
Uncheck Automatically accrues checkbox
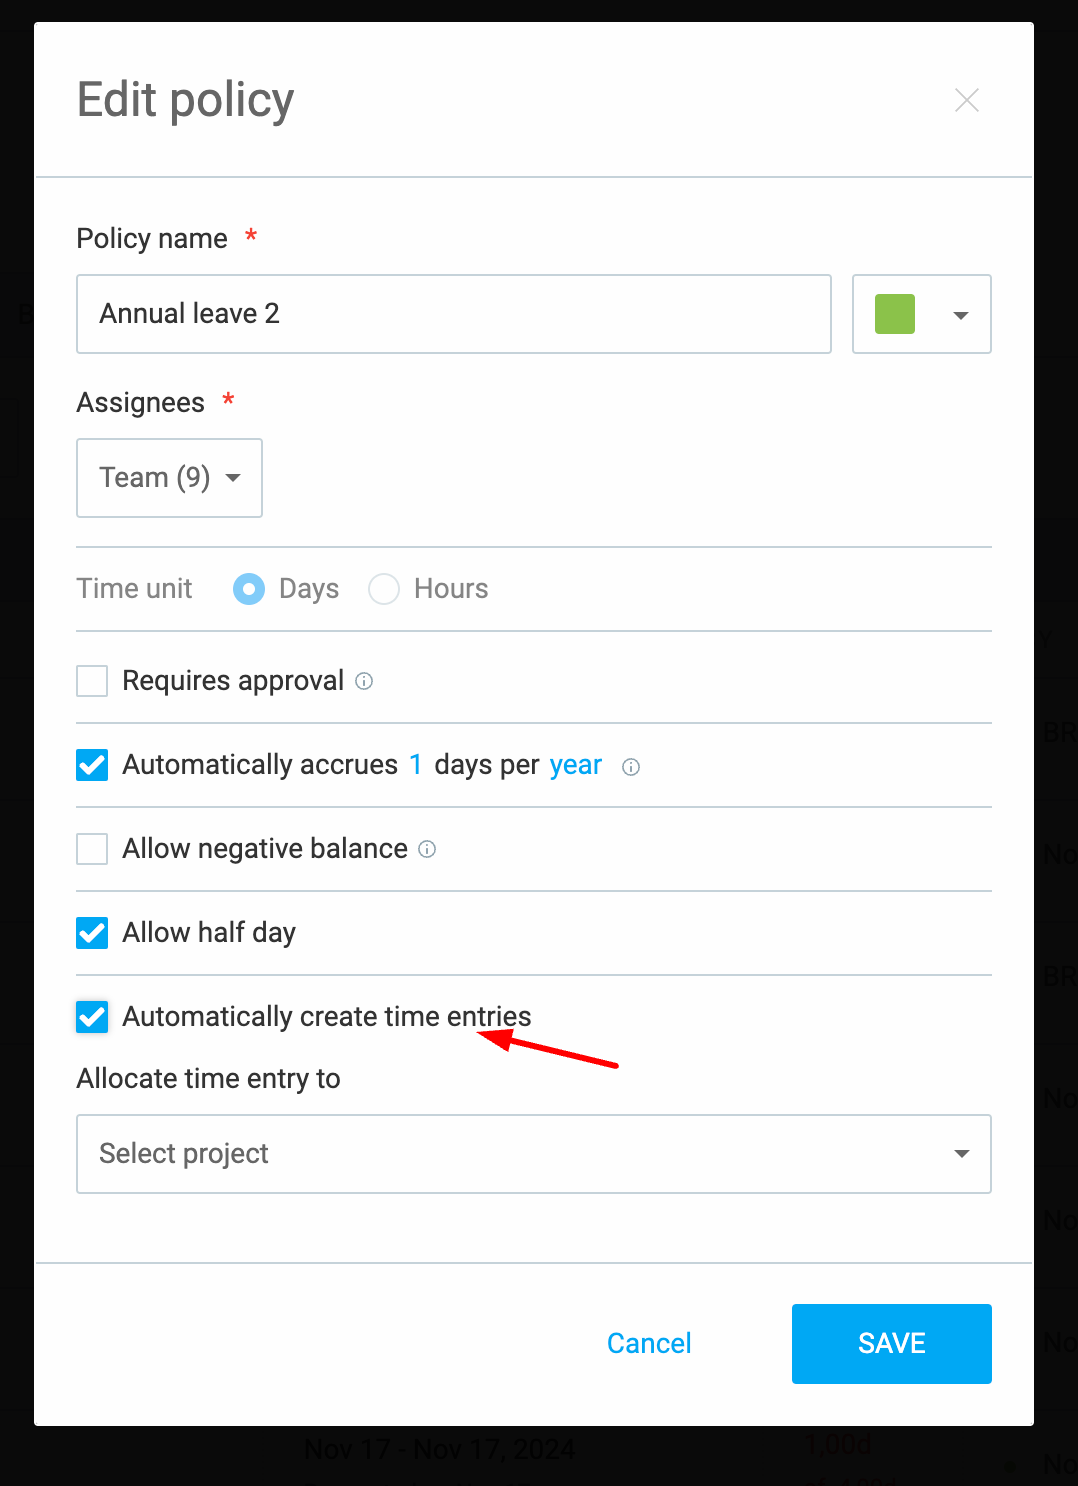(x=92, y=765)
